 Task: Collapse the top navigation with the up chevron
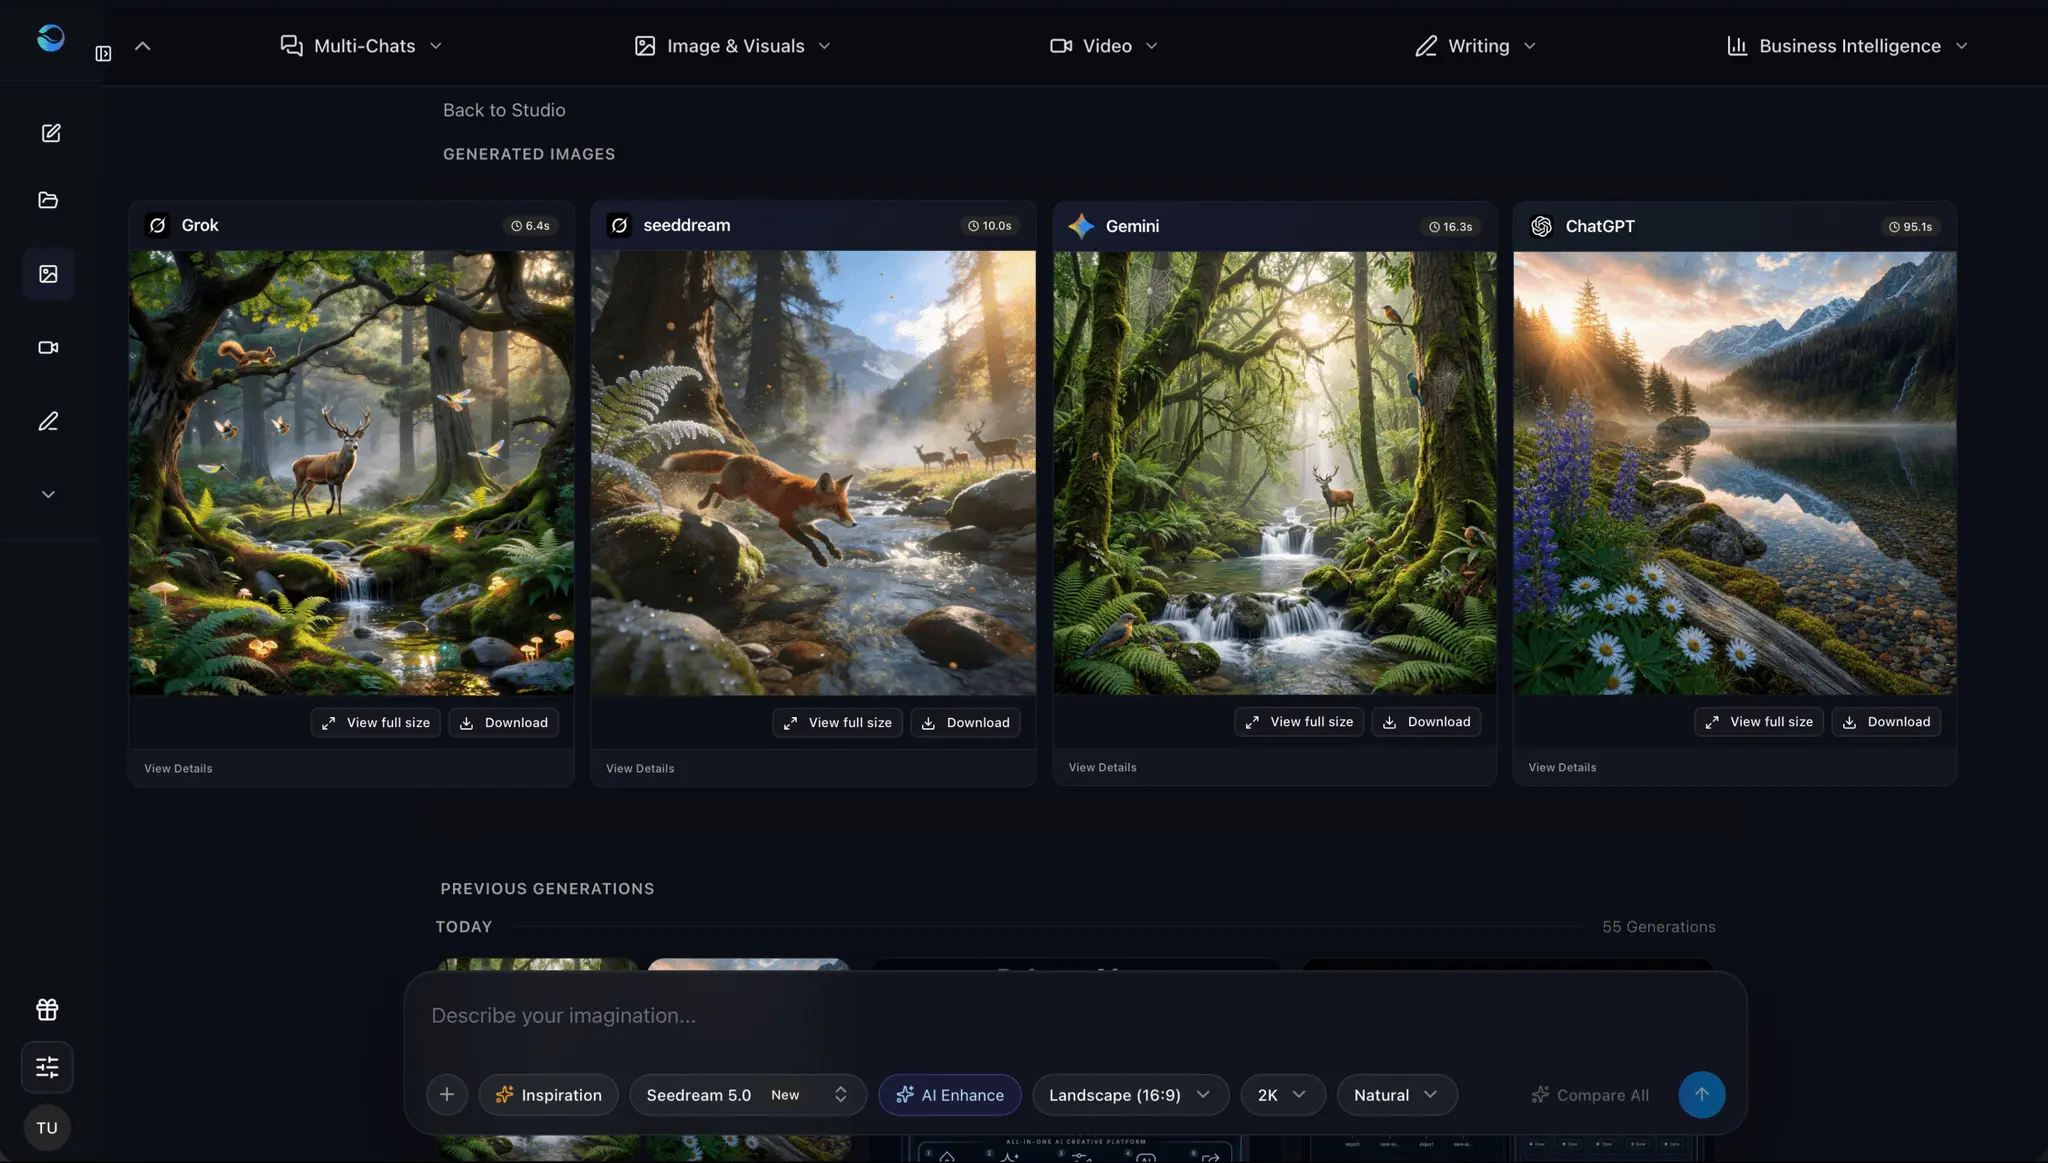pyautogui.click(x=143, y=46)
